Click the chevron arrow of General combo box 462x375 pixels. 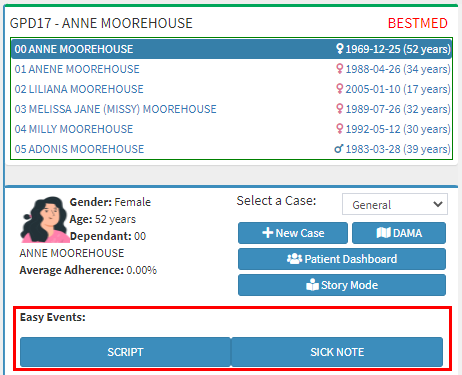(x=438, y=204)
